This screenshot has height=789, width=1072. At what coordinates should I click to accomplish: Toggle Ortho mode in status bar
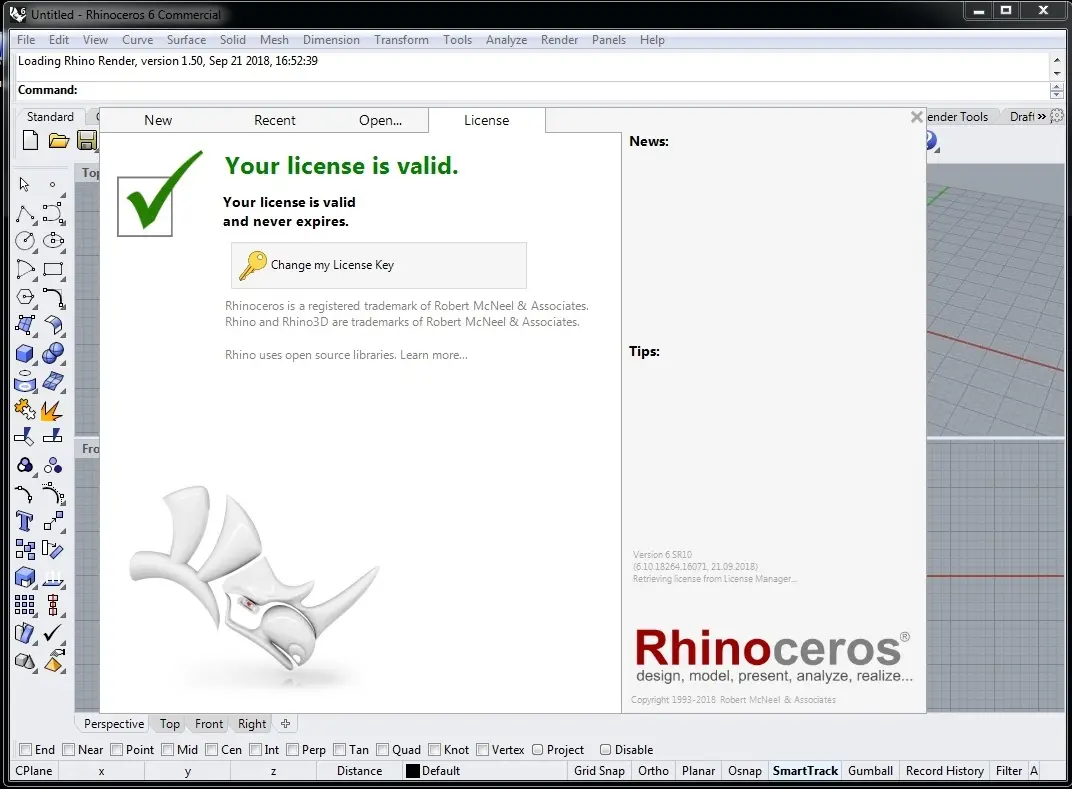(654, 771)
